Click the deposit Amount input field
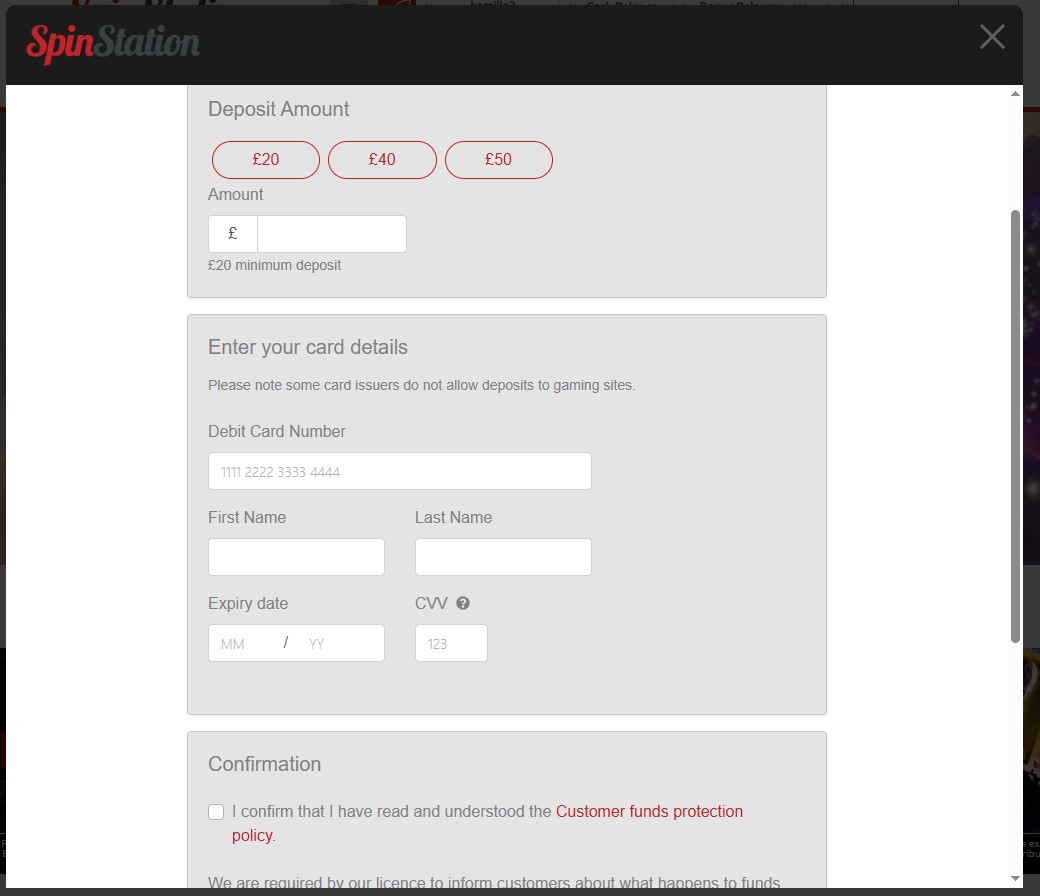Screen dimensions: 1040x896 [331, 234]
